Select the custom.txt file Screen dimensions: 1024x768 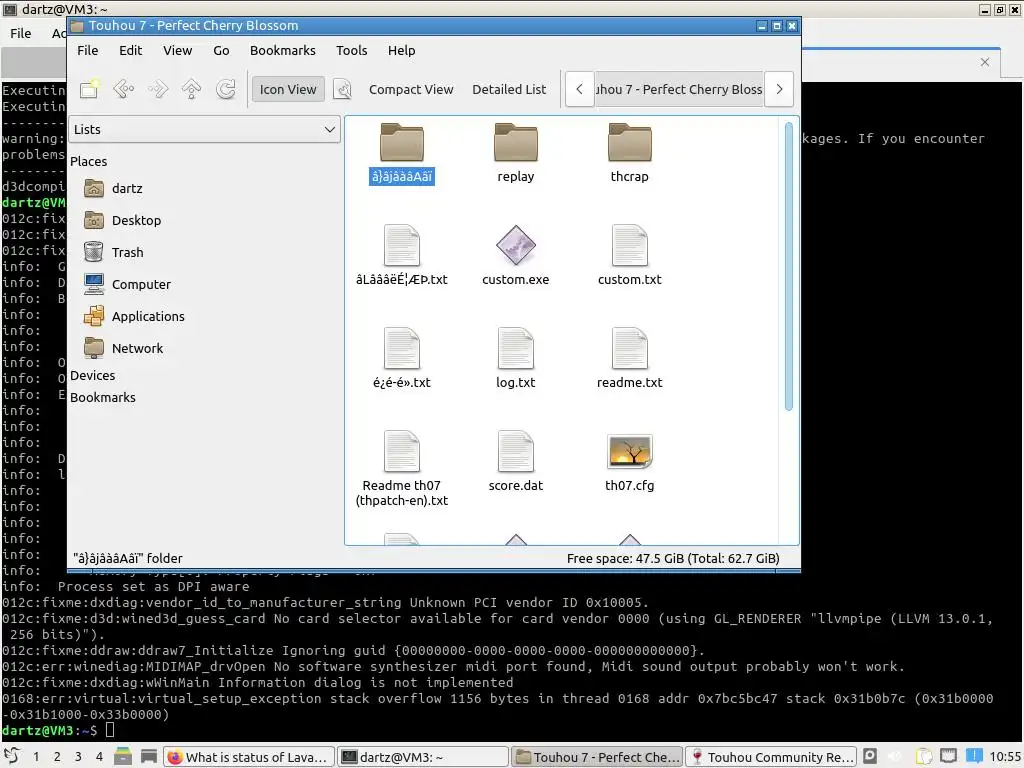[630, 256]
